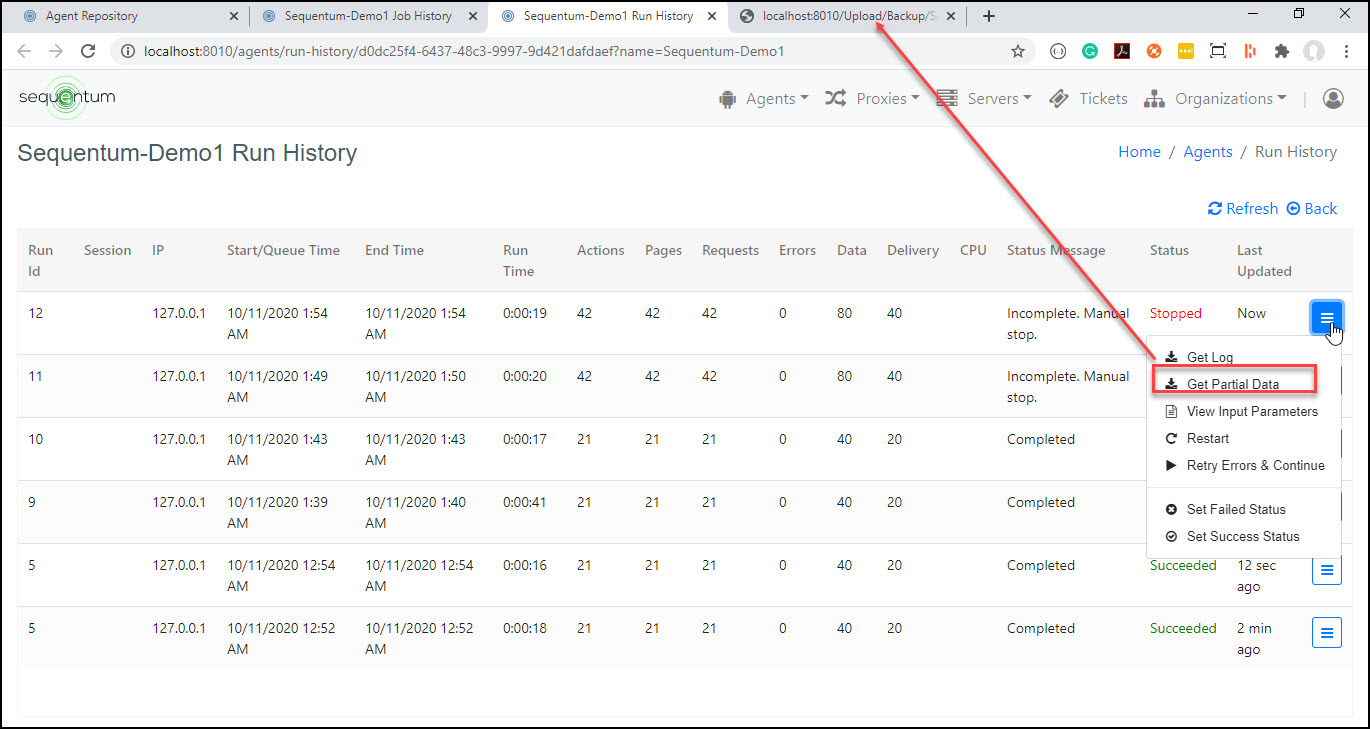Image resolution: width=1370 pixels, height=729 pixels.
Task: Open action menu for run 12
Action: 1326,318
